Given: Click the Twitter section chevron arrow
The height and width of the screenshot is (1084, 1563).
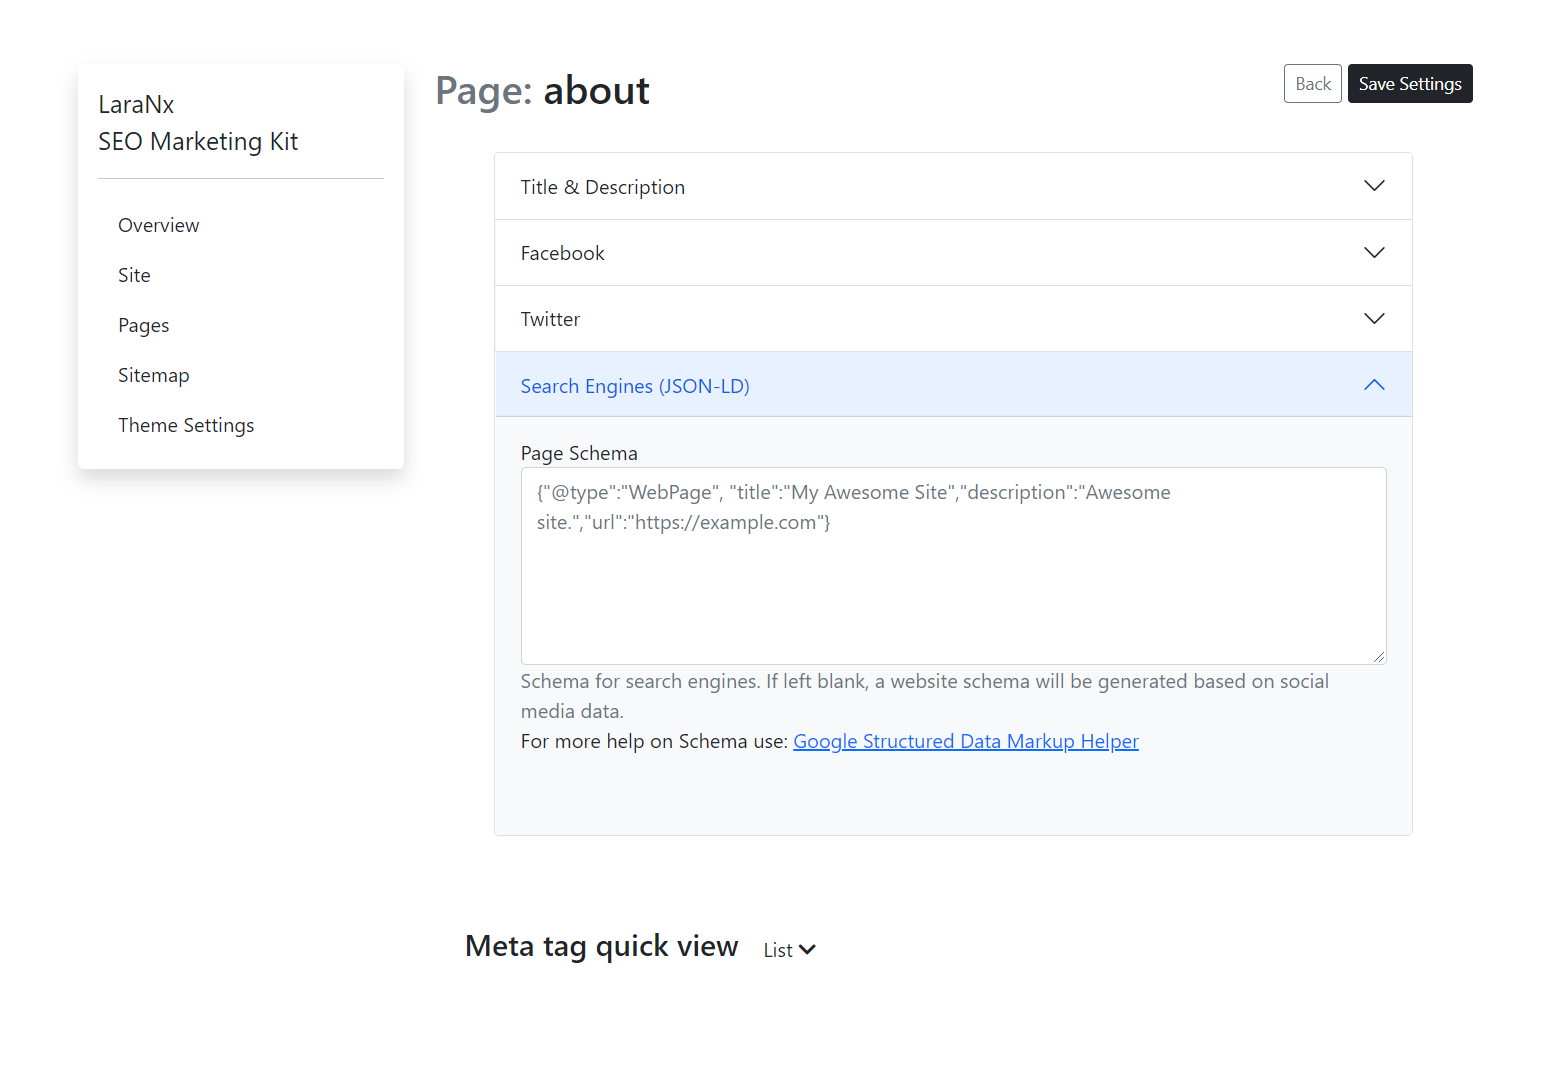Looking at the screenshot, I should [1374, 318].
